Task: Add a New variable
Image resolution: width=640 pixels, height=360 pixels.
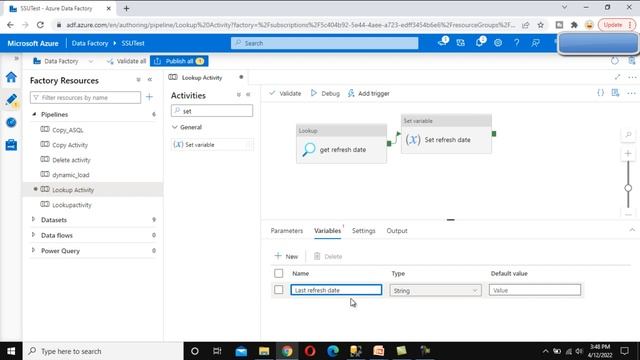Action: pos(287,256)
